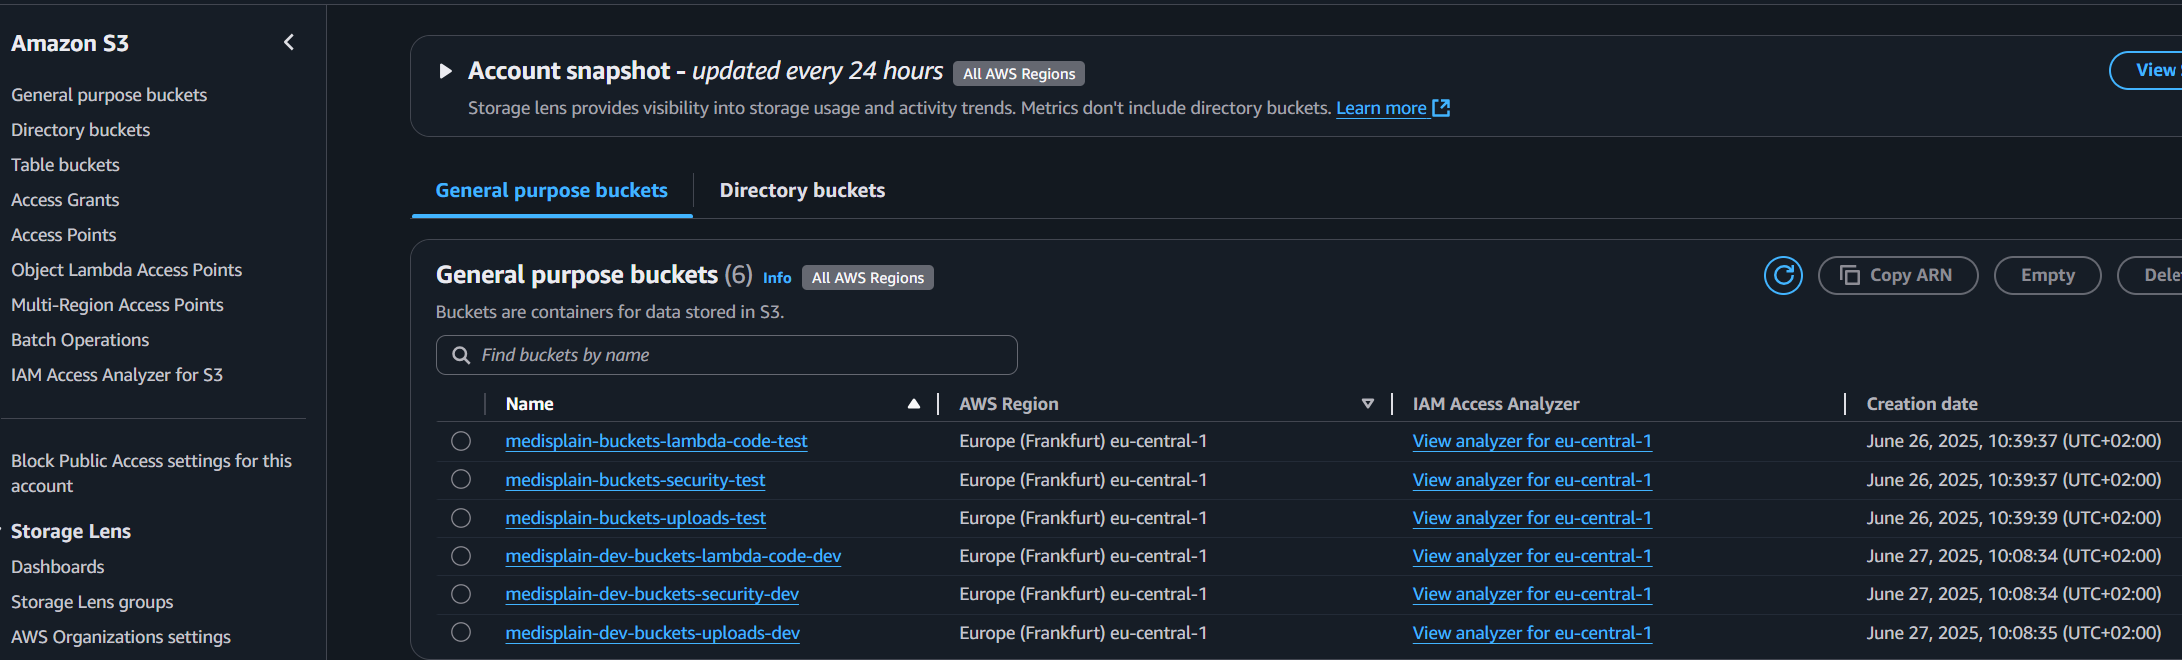The height and width of the screenshot is (660, 2182).
Task: Open the medisplain-dev-buckets-uploads-dev bucket link
Action: 652,633
